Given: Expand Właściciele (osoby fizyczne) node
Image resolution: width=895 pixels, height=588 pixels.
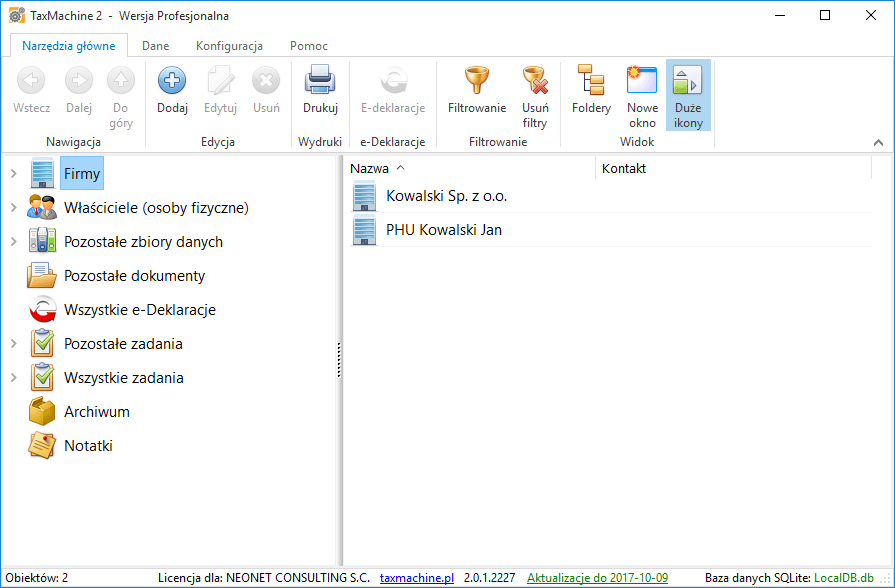Looking at the screenshot, I should [13, 208].
